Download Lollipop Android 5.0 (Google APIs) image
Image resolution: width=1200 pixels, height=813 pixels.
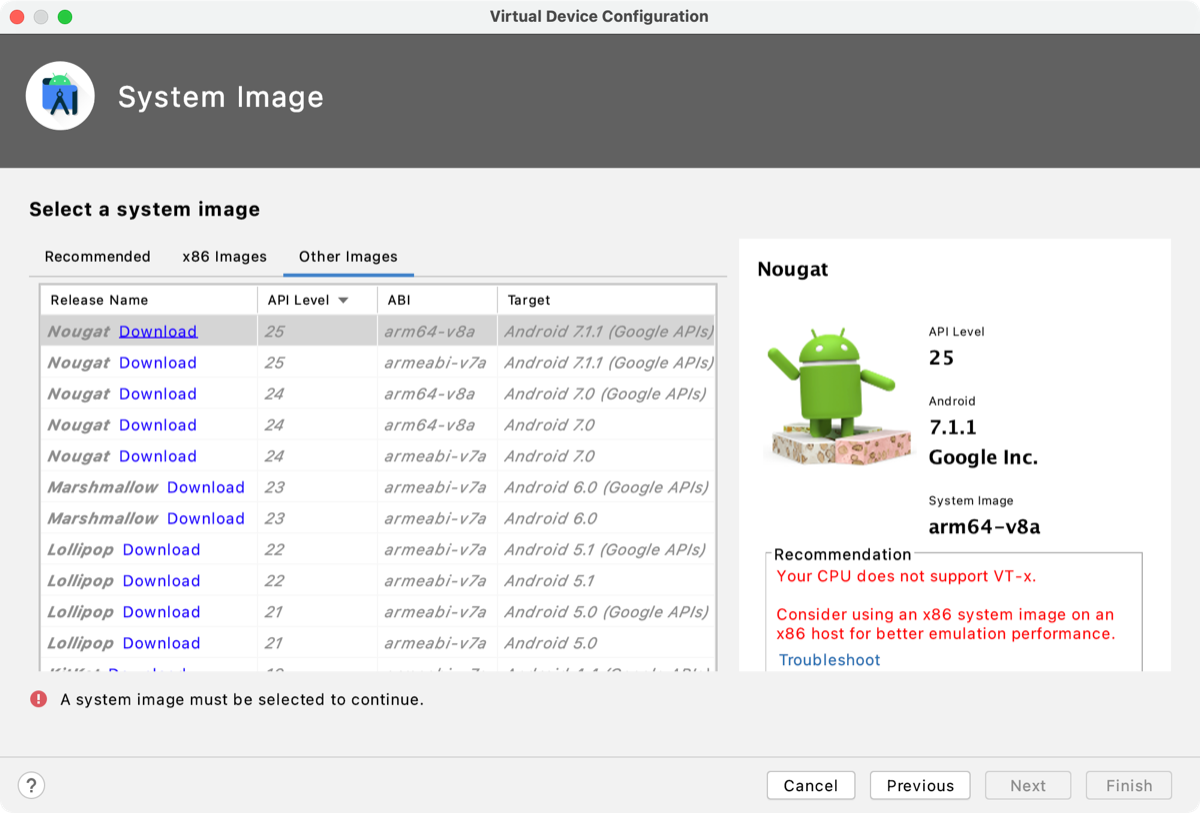pyautogui.click(x=162, y=611)
